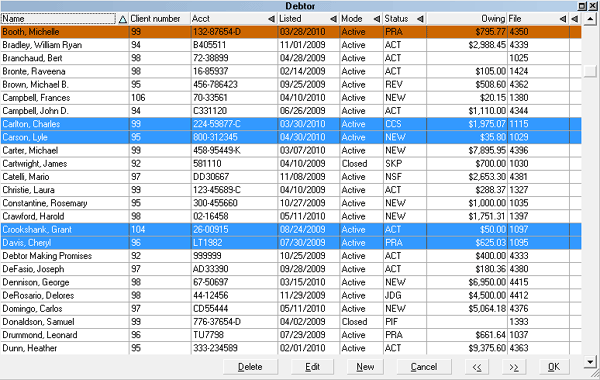Click the arrow icon in Mode header
Image resolution: width=600 pixels, height=380 pixels.
(x=377, y=19)
